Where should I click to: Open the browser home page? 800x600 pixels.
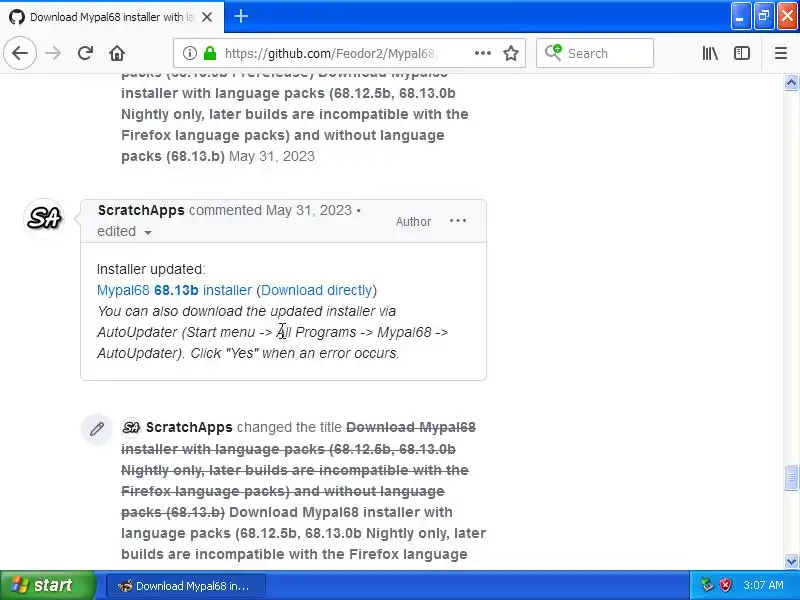pos(117,53)
